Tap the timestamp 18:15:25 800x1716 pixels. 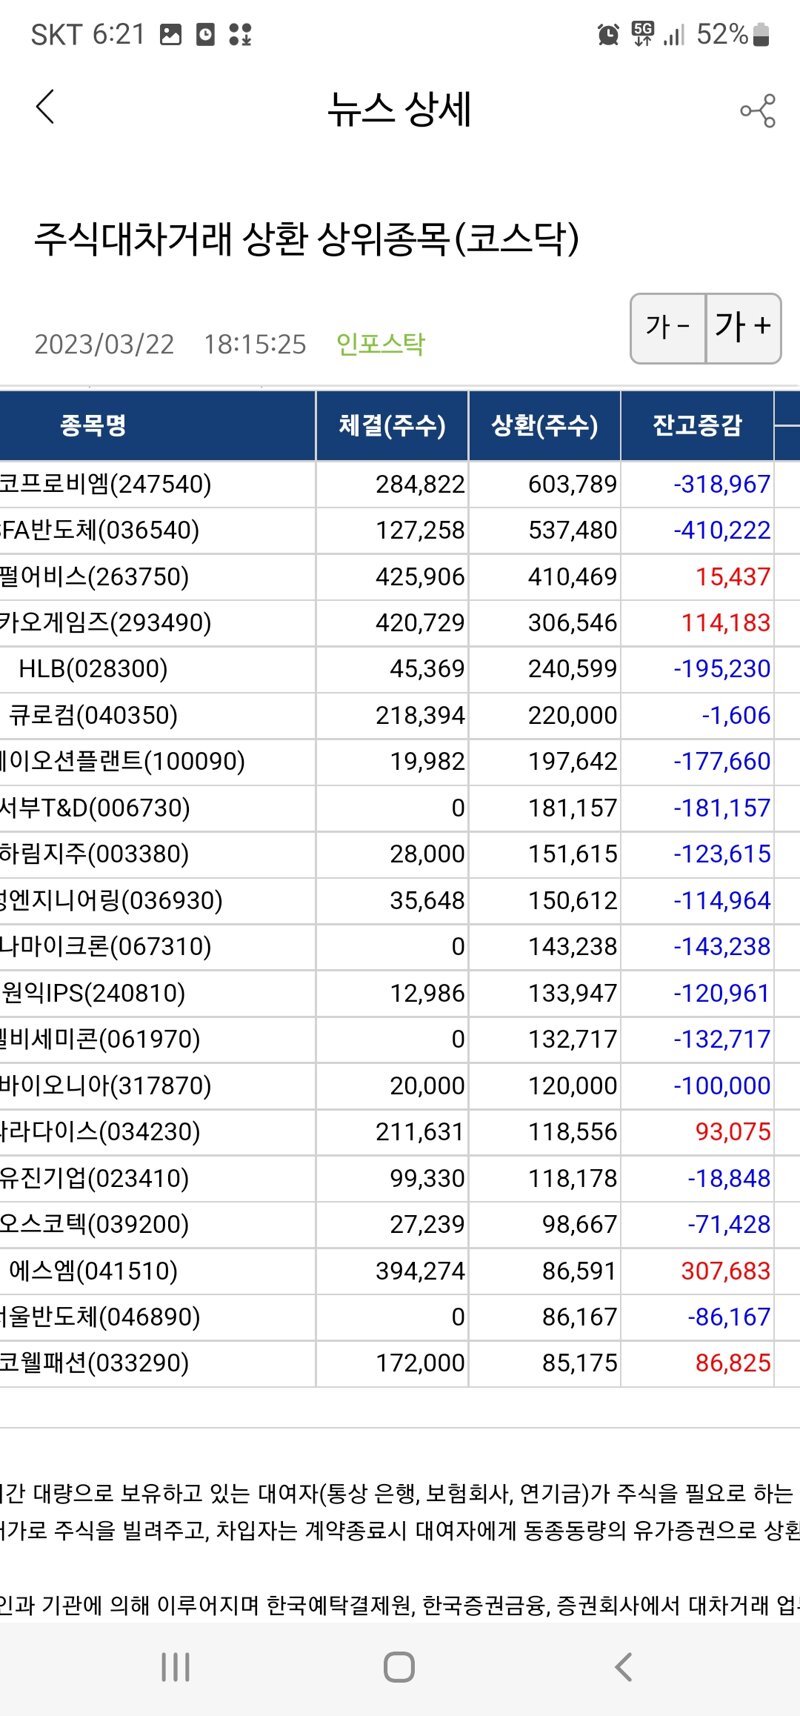pyautogui.click(x=255, y=344)
